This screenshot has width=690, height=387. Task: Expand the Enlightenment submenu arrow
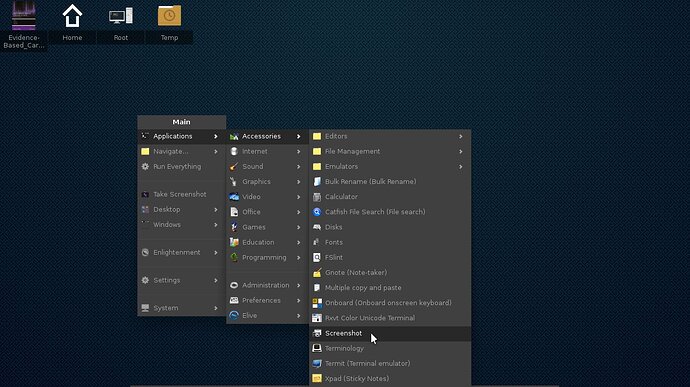point(216,252)
